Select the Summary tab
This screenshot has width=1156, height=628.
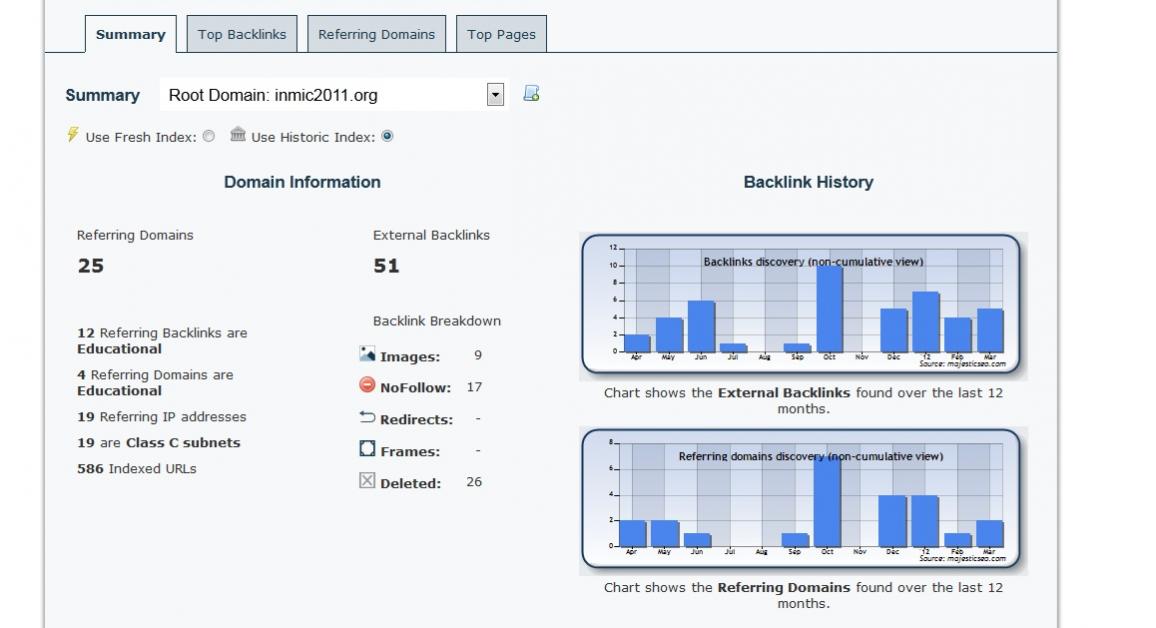tap(130, 34)
